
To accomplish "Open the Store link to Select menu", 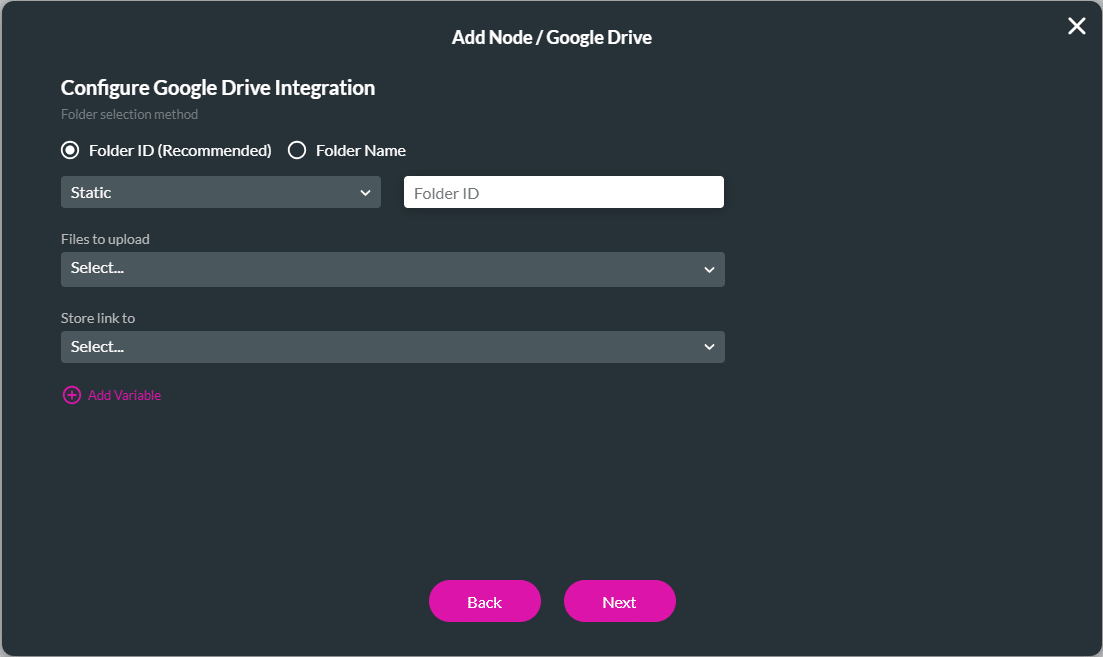I will (x=392, y=347).
